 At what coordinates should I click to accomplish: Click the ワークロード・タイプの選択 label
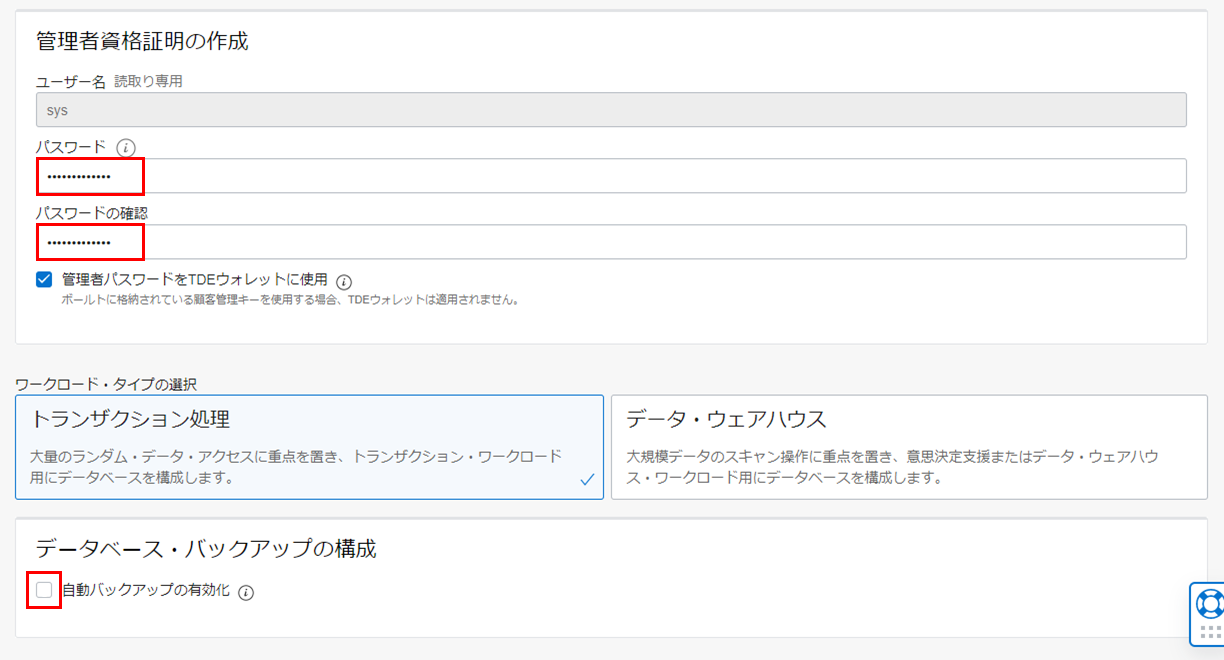tap(106, 384)
